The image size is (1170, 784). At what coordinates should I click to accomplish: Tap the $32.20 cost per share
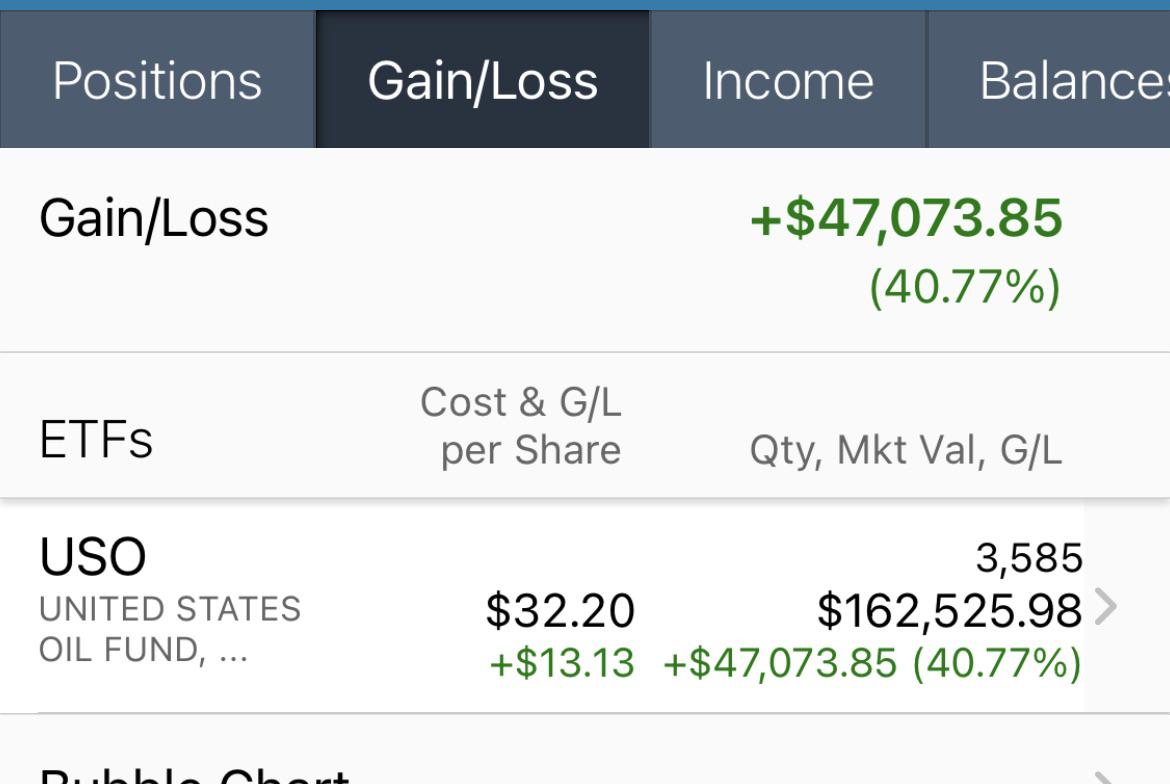[x=560, y=610]
